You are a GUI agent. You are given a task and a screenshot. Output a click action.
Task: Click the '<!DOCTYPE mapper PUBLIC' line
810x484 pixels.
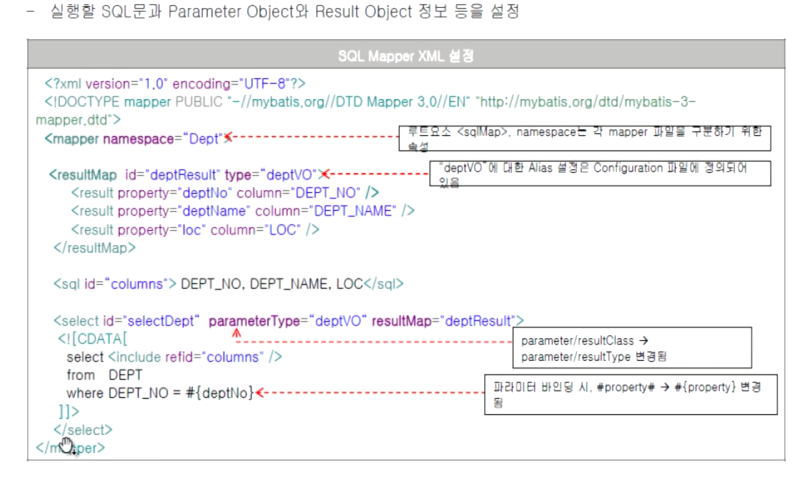tap(370, 102)
